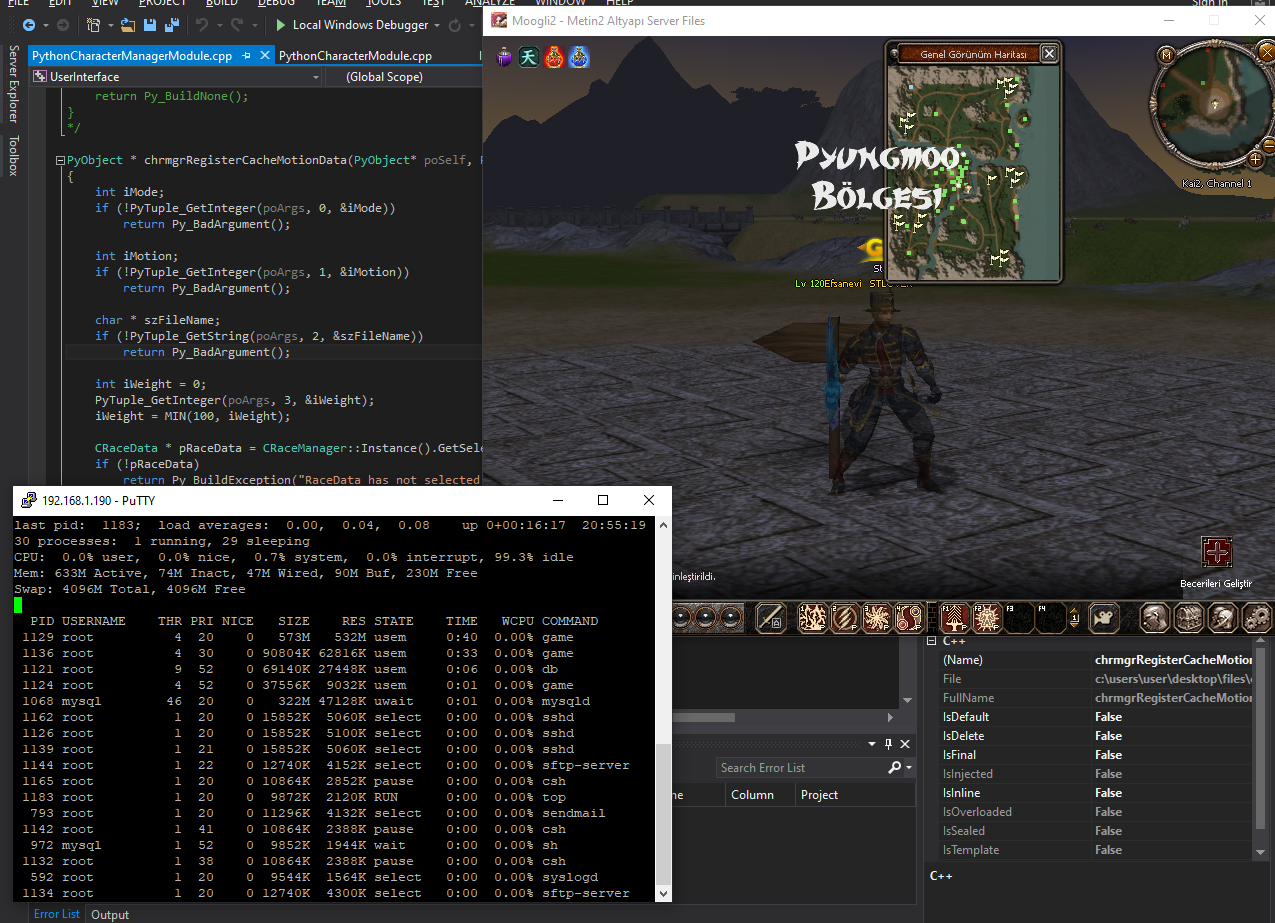Click the red potion buff icon
Screen dimensions: 1275x923
(554, 57)
